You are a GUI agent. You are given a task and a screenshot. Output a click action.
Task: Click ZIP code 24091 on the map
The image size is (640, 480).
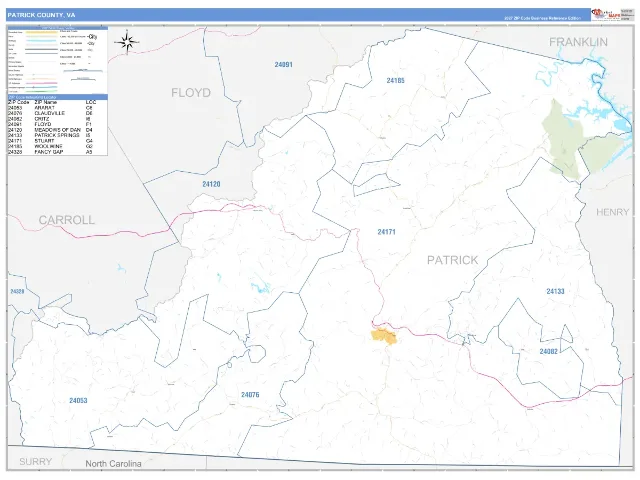tap(283, 64)
